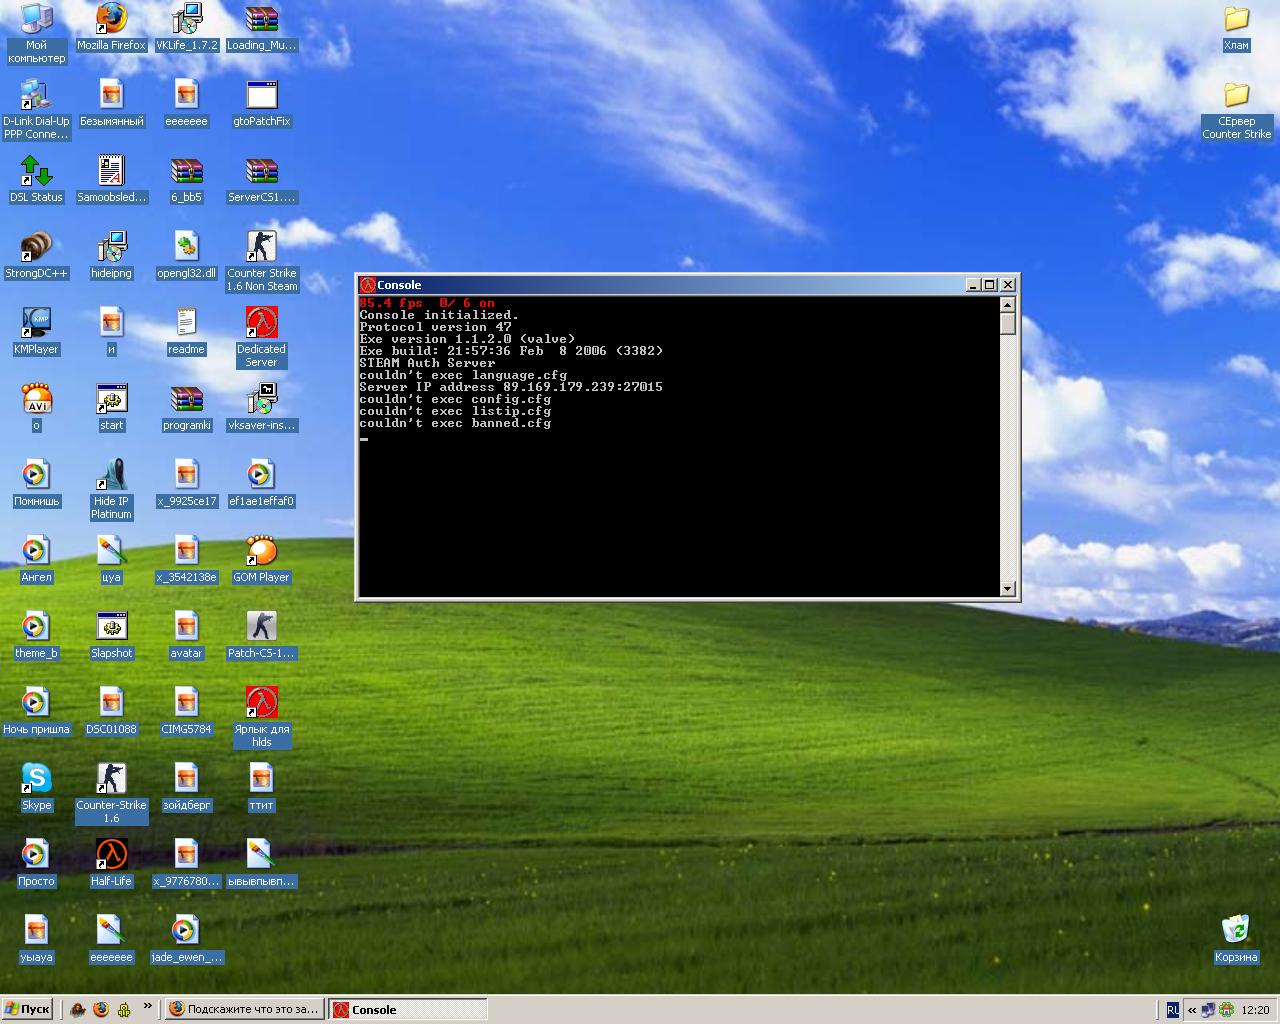Viewport: 1280px width, 1024px height.
Task: Select the Loading_Mu... archive on the desktop
Action: 261,27
